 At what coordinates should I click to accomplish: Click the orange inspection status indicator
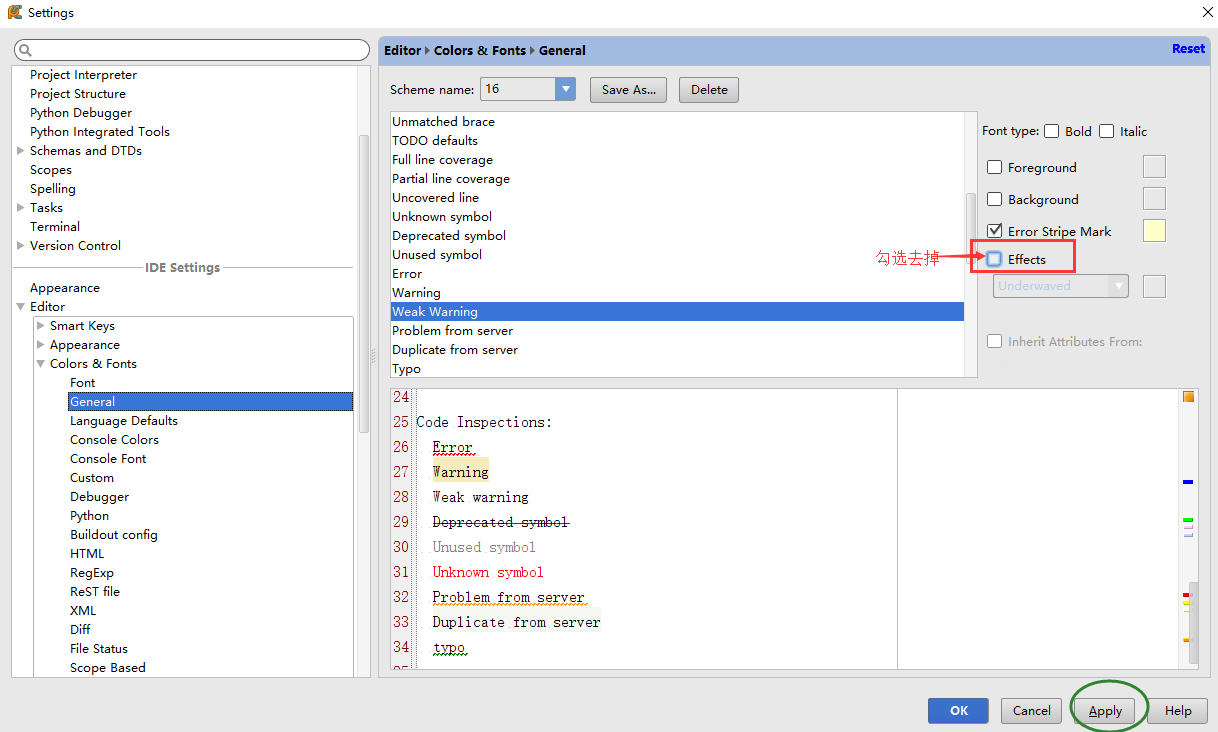pos(1188,397)
